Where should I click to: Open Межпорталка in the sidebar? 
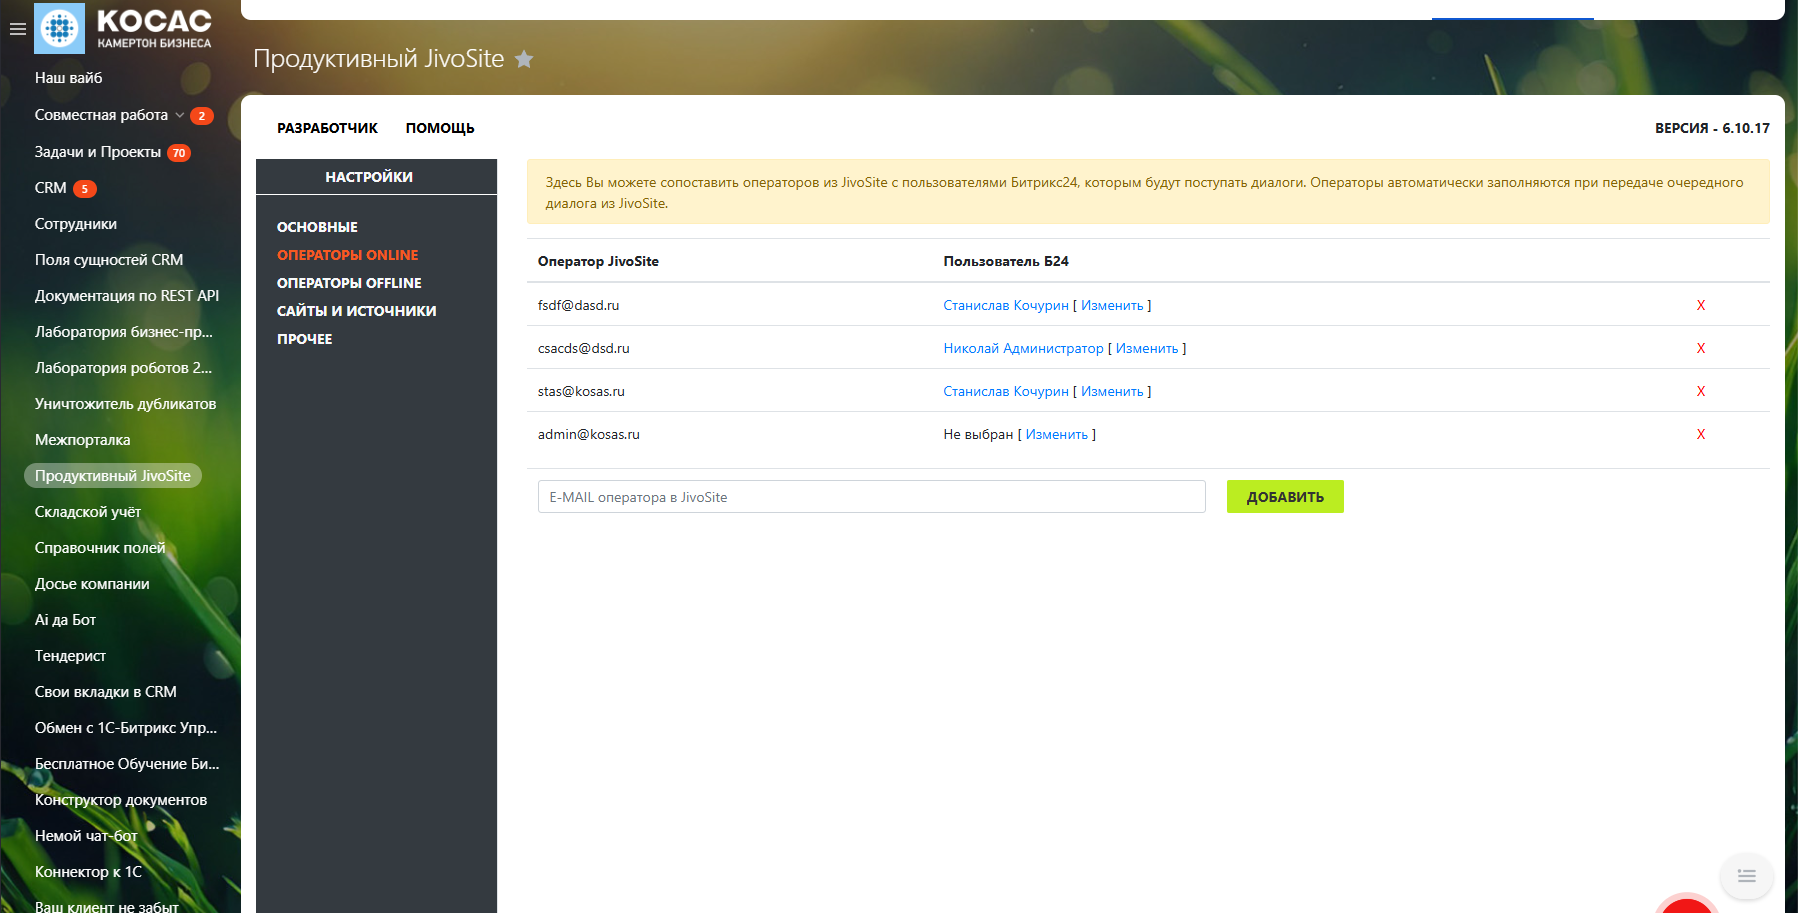click(x=82, y=440)
